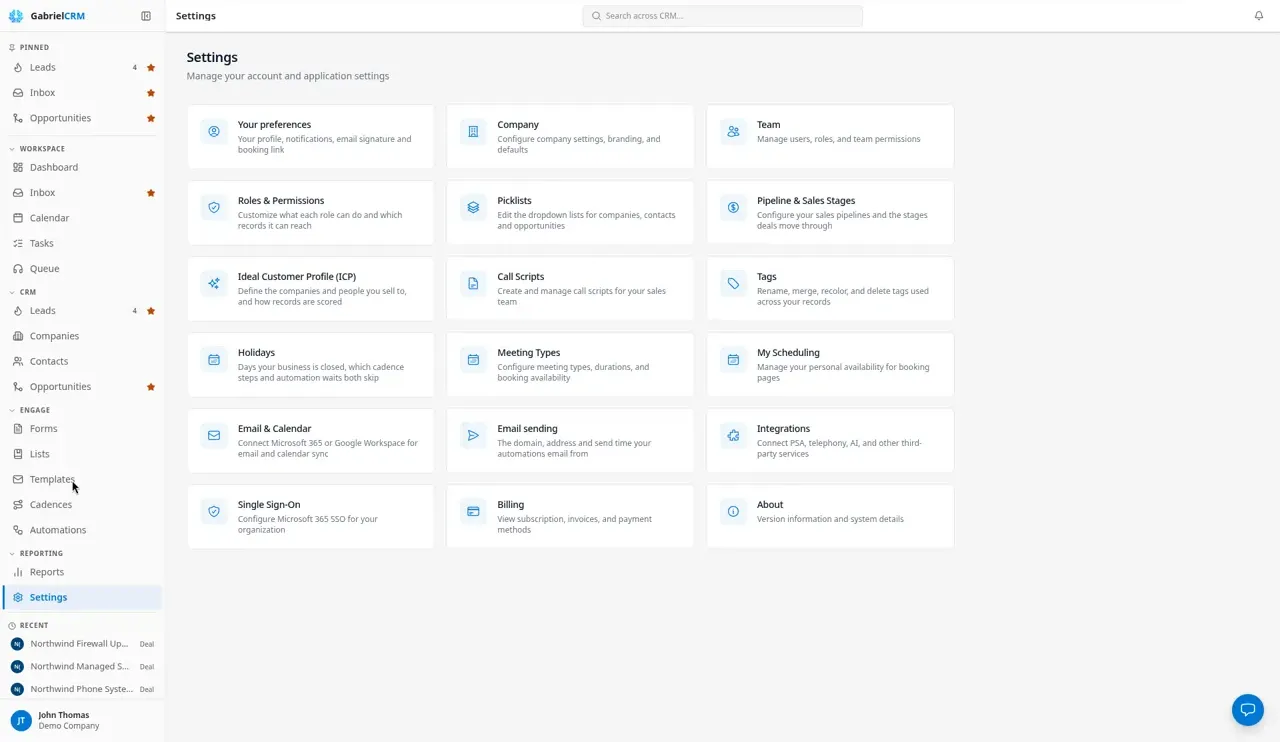Screen dimensions: 1280x742
Task: Open the chat support bubble
Action: (x=1248, y=710)
